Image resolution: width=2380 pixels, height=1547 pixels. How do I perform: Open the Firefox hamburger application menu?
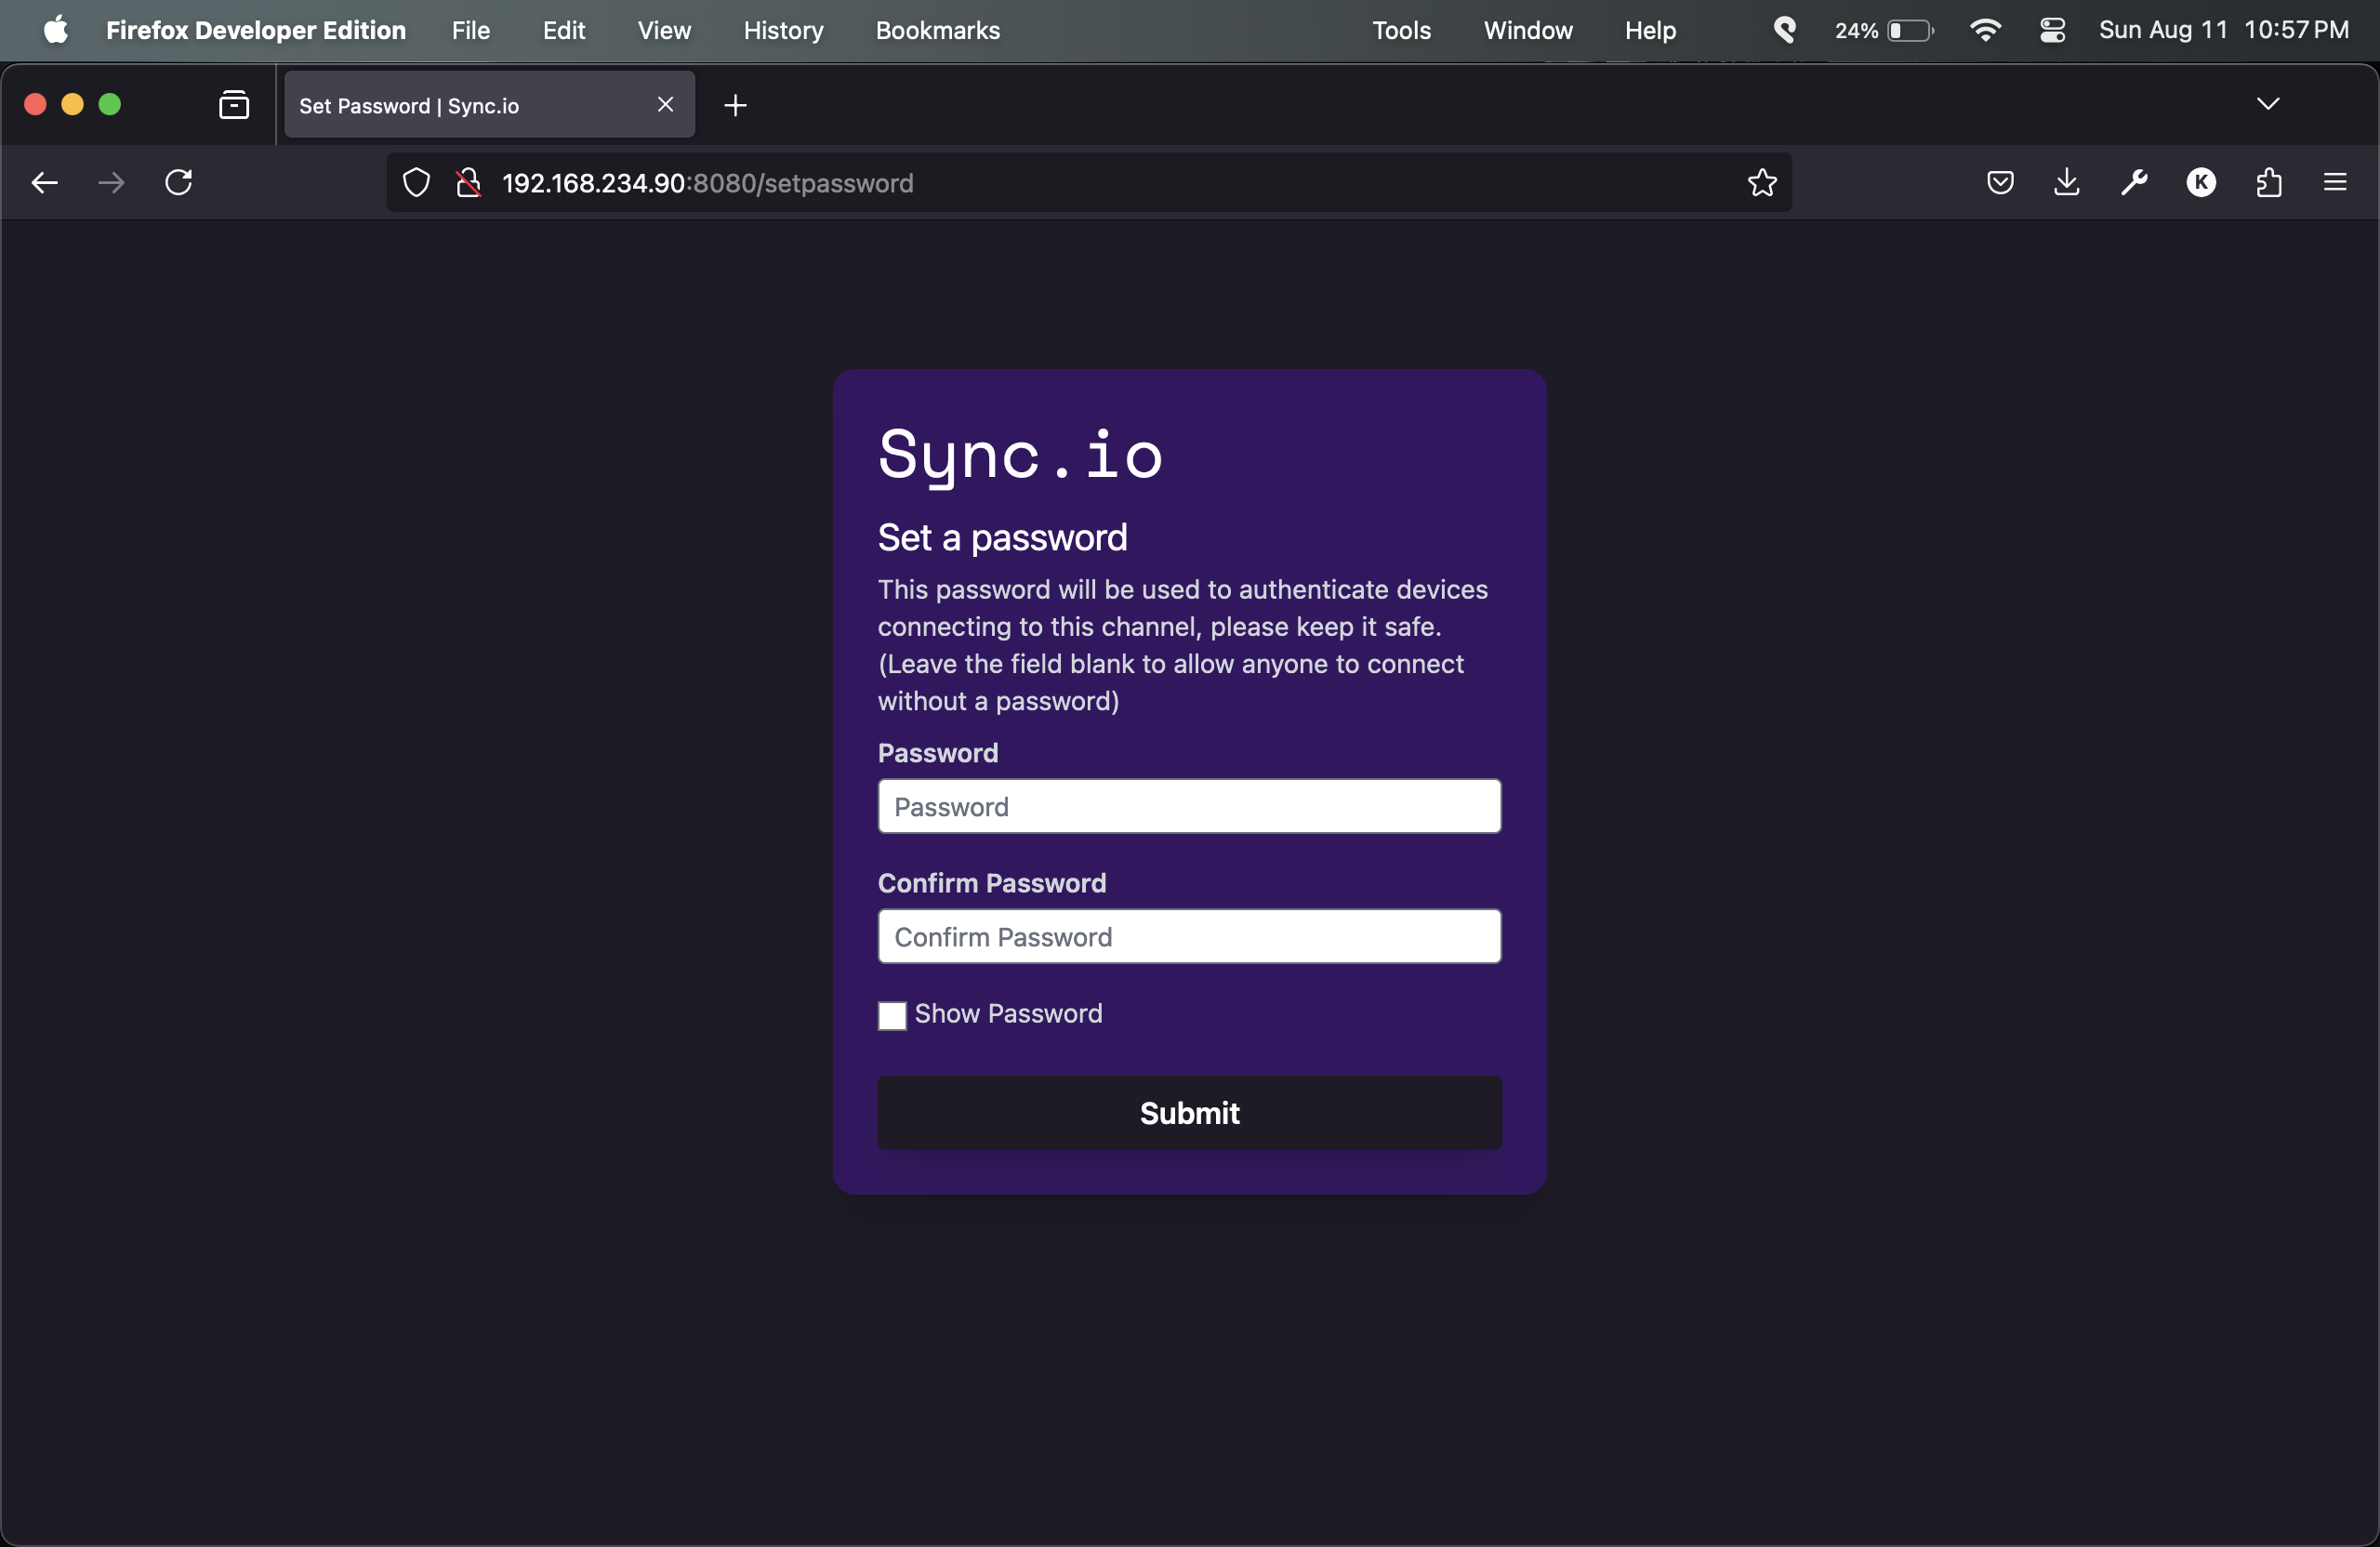click(x=2335, y=183)
